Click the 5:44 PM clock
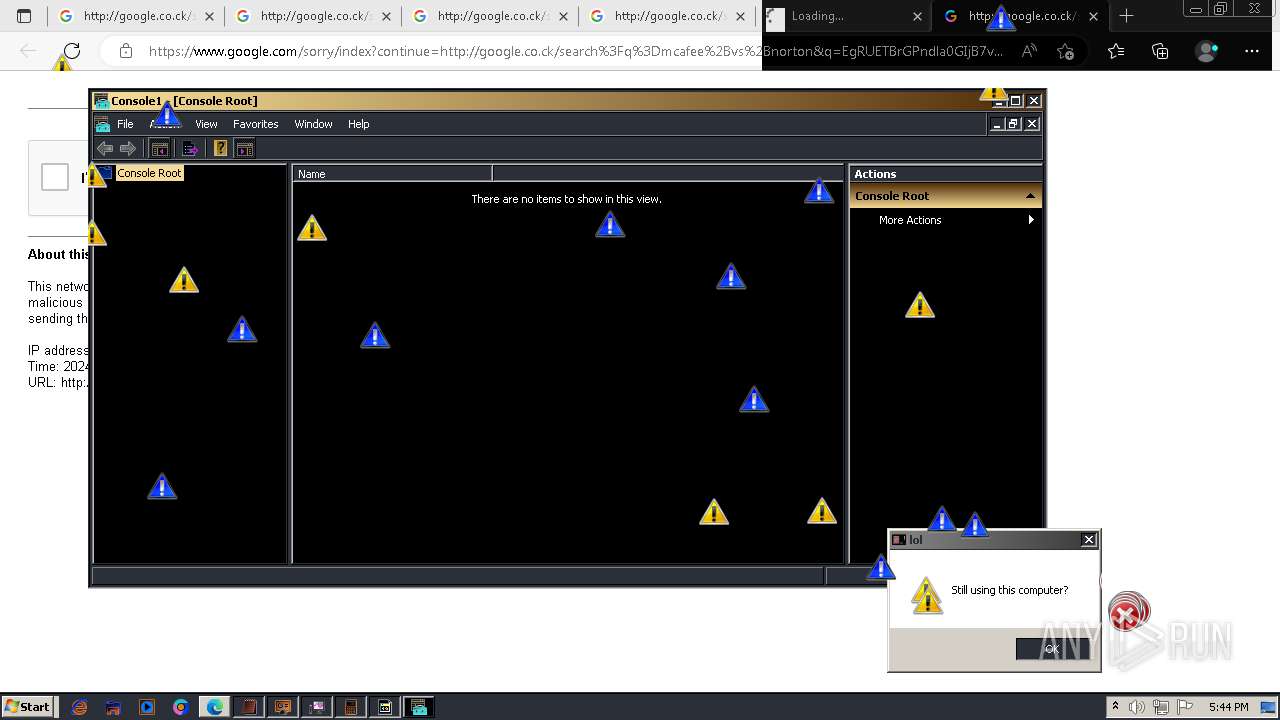Image resolution: width=1280 pixels, height=720 pixels. pyautogui.click(x=1228, y=707)
